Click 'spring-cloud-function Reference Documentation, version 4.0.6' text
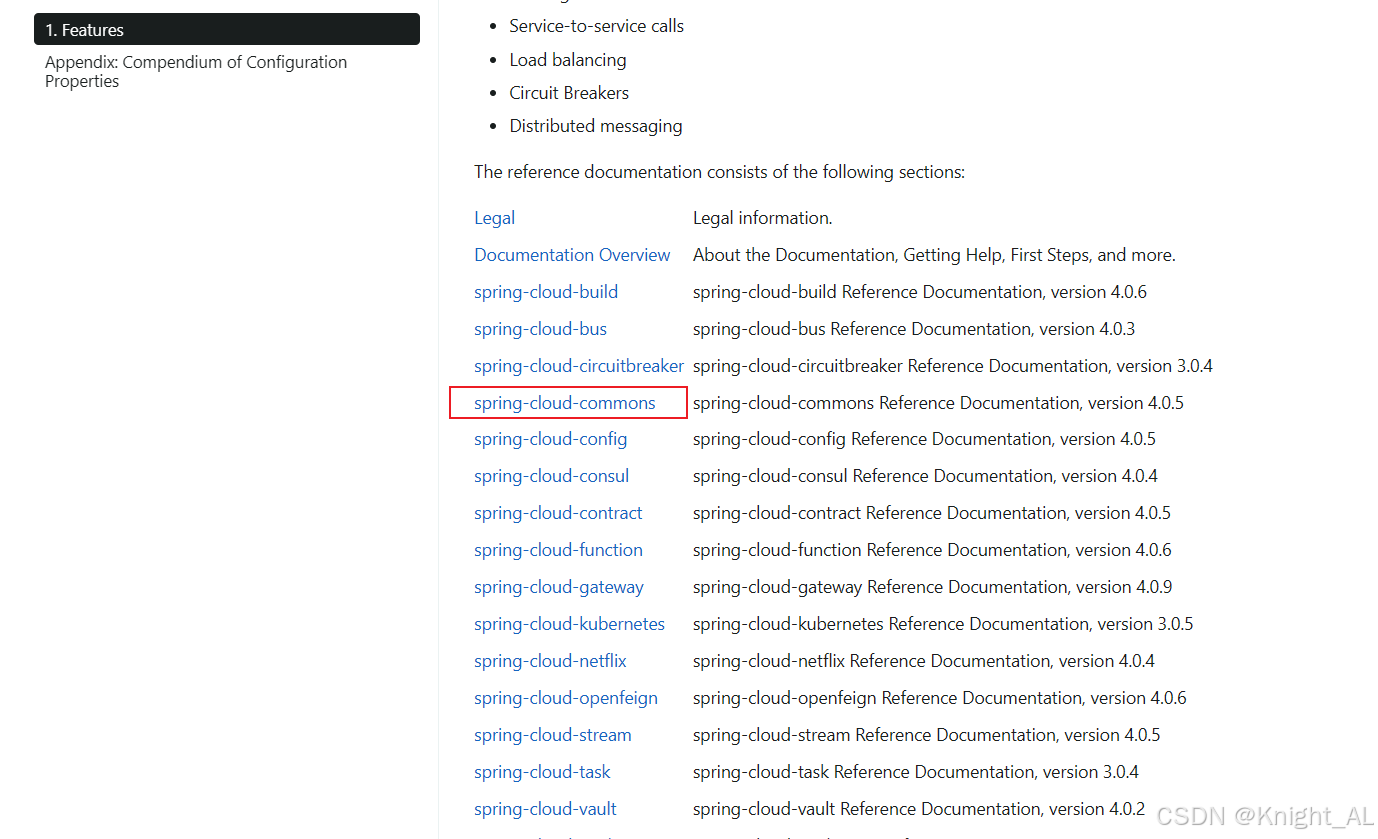1378x839 pixels. (x=932, y=550)
